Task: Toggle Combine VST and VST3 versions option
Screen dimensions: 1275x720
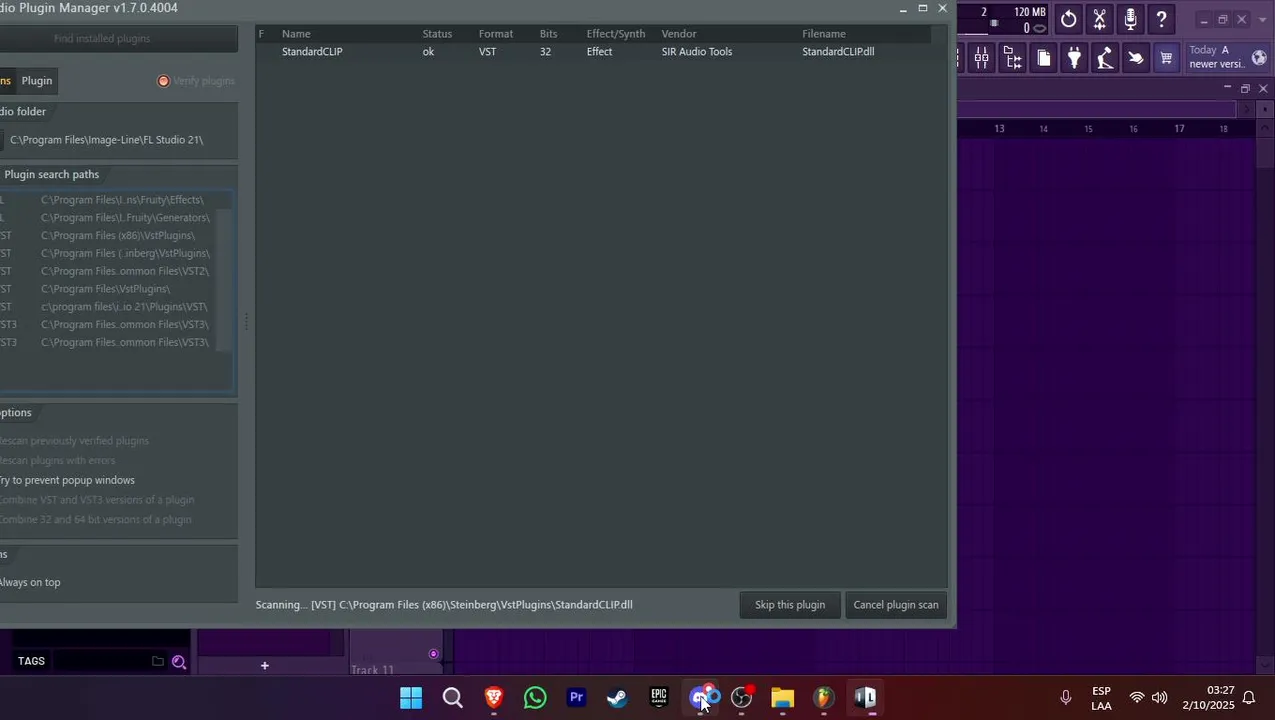Action: pyautogui.click(x=97, y=500)
